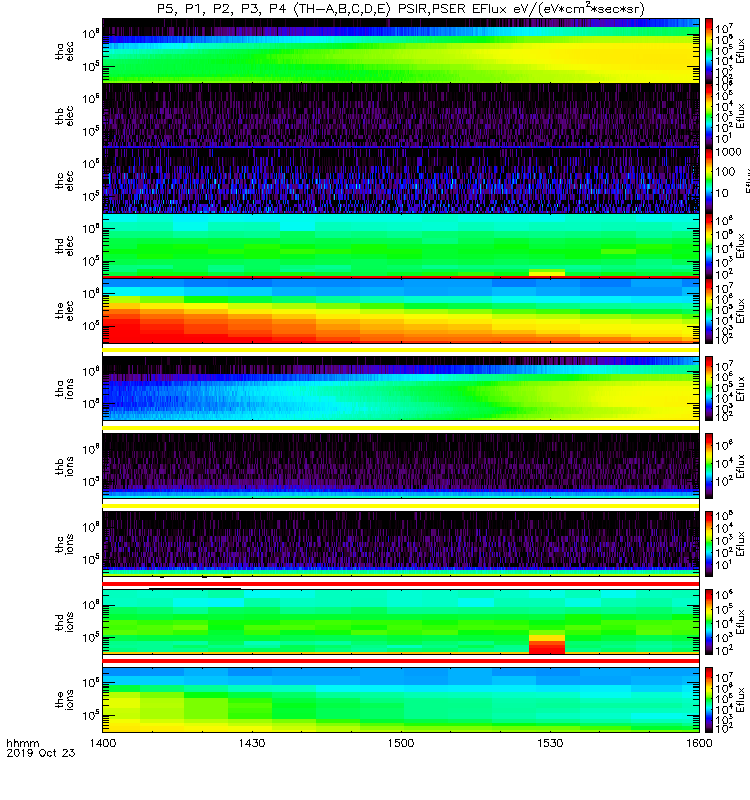Click the '1000' value on thc elec color scale
Image resolution: width=750 pixels, height=800 pixels.
coord(728,152)
